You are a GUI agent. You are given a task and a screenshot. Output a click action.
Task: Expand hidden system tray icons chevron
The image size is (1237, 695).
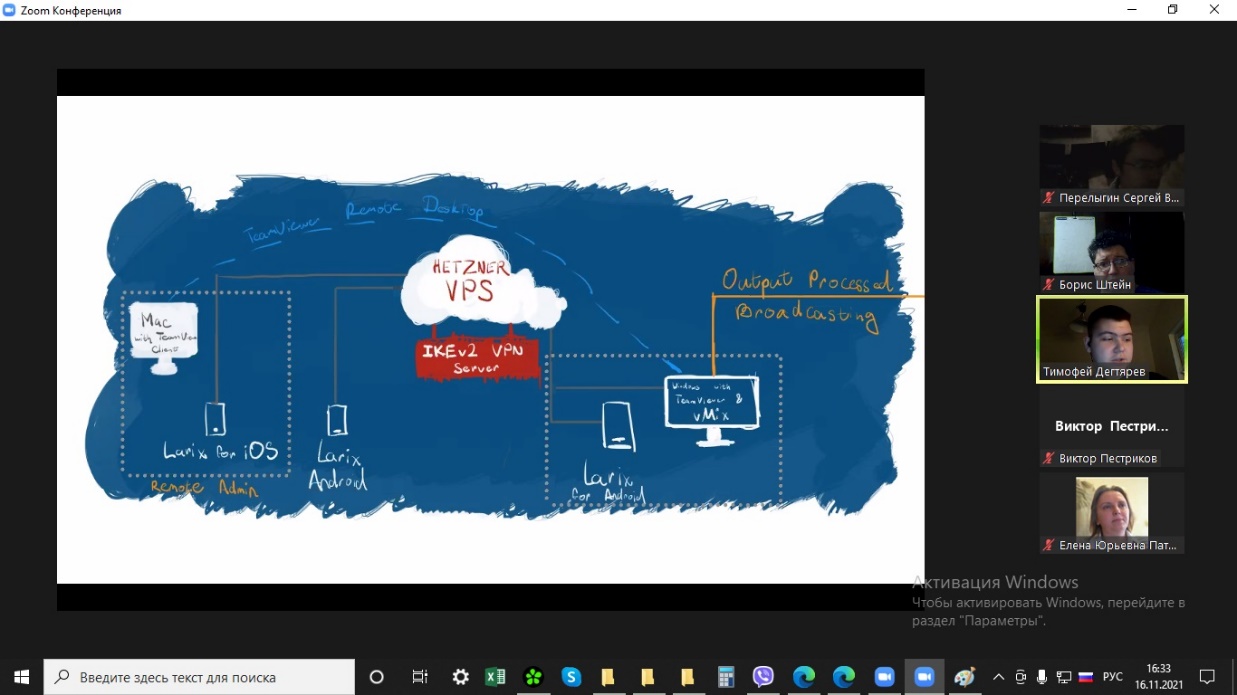tap(998, 677)
